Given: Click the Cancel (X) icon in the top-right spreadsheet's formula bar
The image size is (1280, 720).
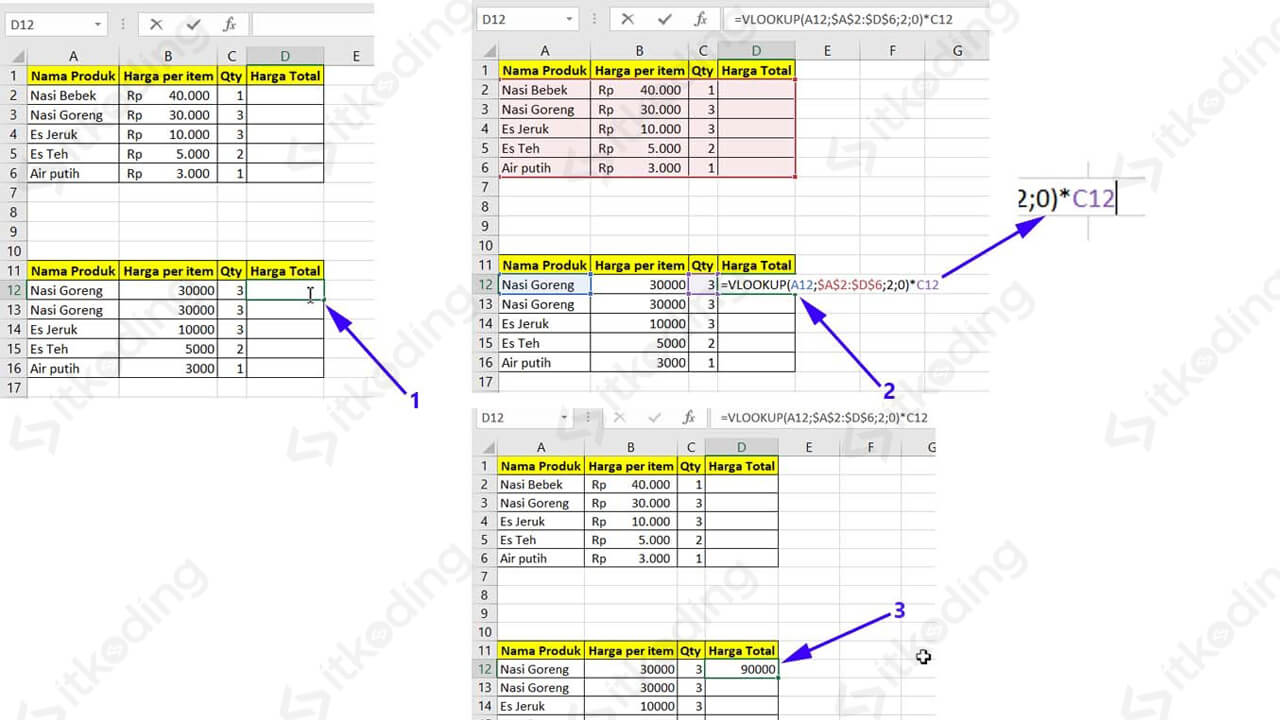Looking at the screenshot, I should [x=627, y=19].
